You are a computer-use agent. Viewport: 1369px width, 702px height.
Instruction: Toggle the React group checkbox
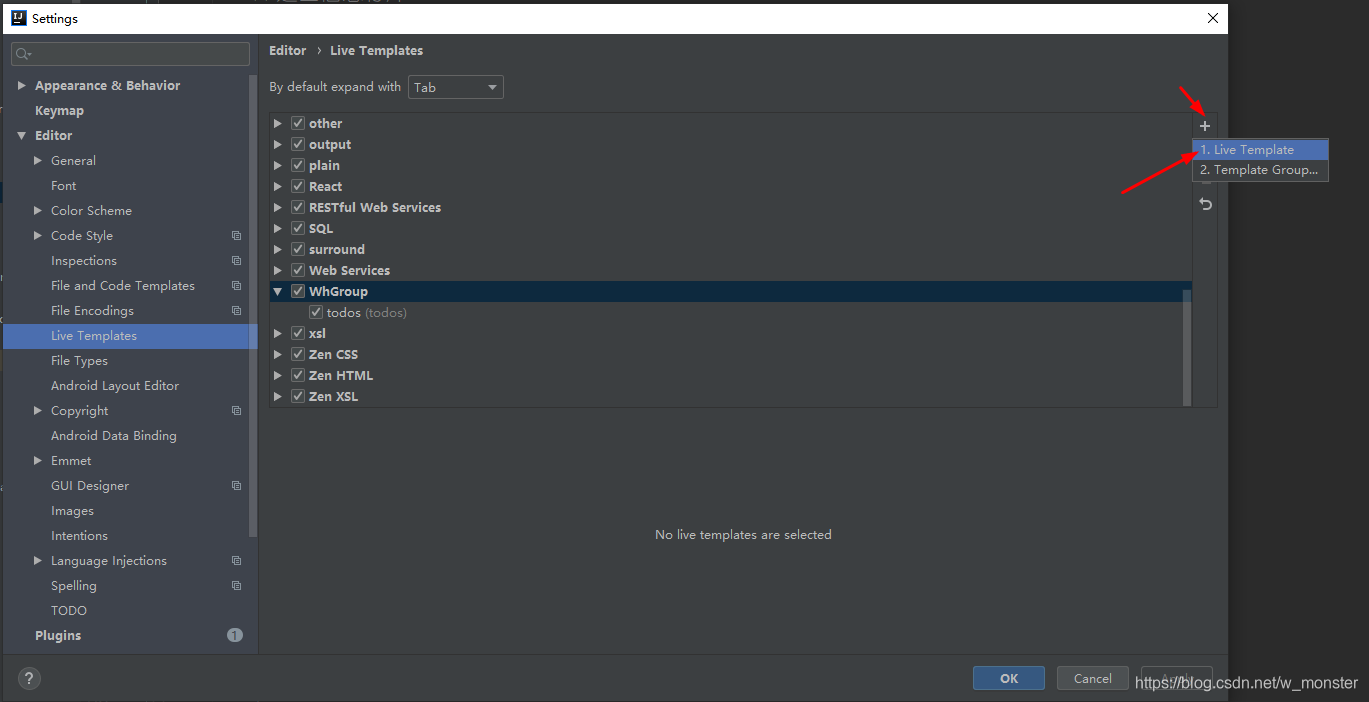click(298, 186)
